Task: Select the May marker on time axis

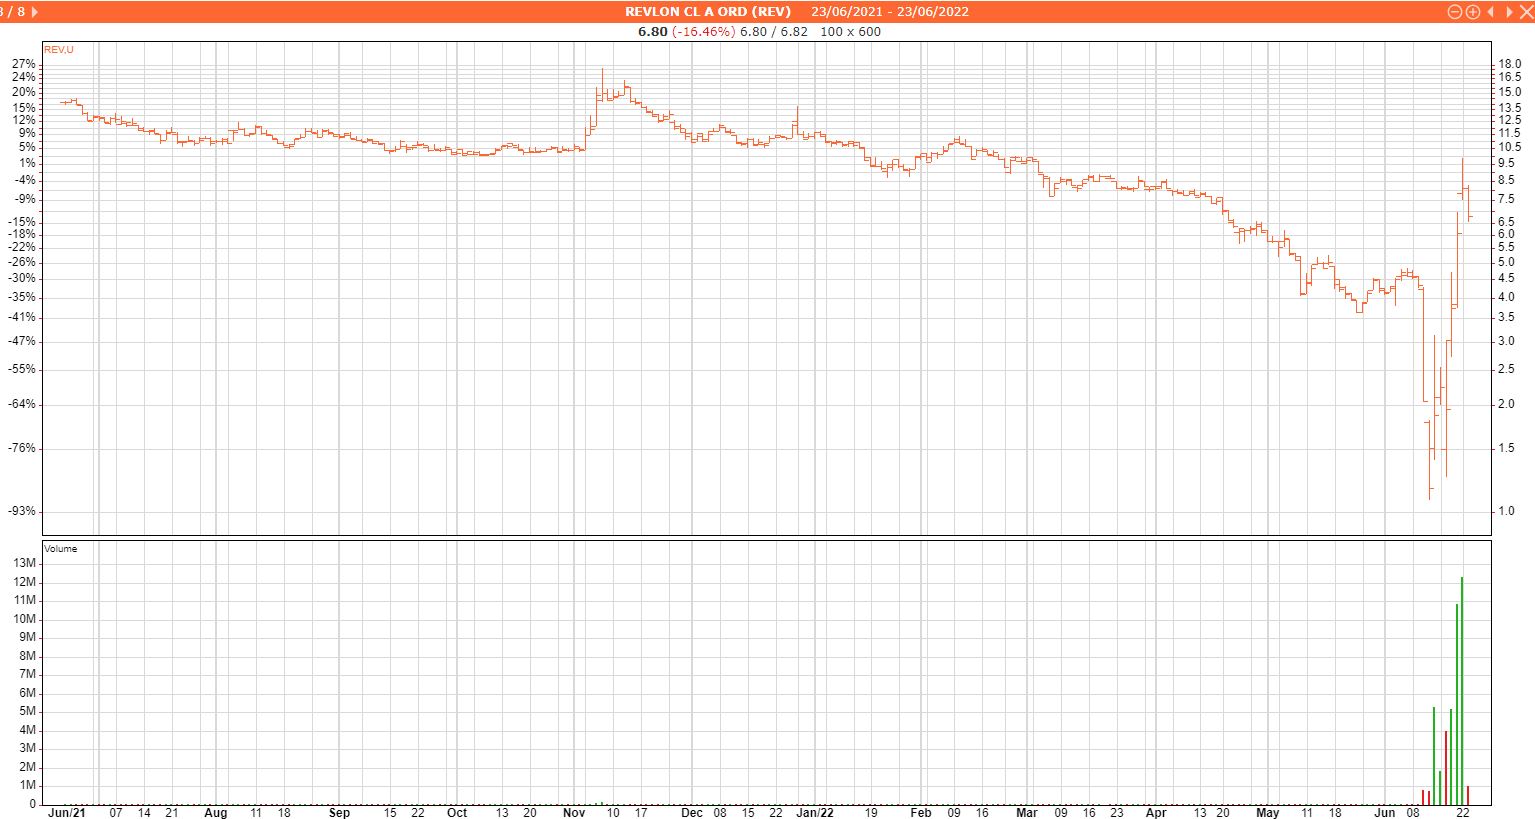Action: [1267, 813]
